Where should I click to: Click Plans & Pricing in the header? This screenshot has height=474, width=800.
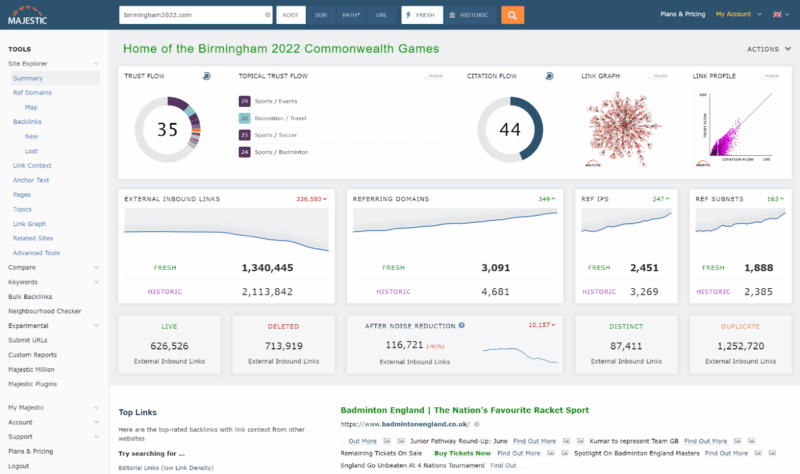pos(683,15)
